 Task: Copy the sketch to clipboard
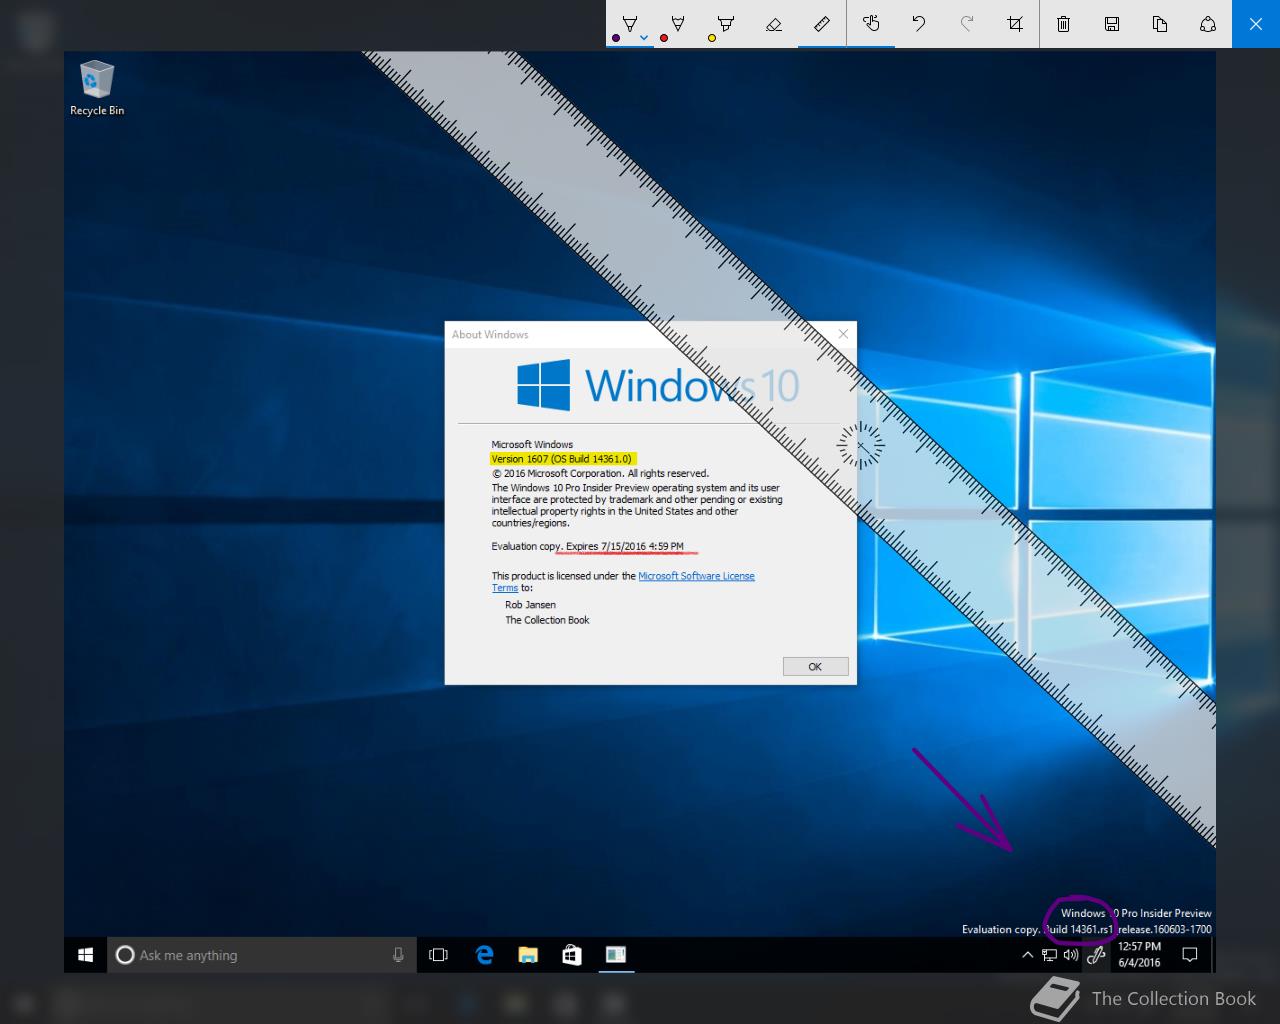pyautogui.click(x=1160, y=24)
